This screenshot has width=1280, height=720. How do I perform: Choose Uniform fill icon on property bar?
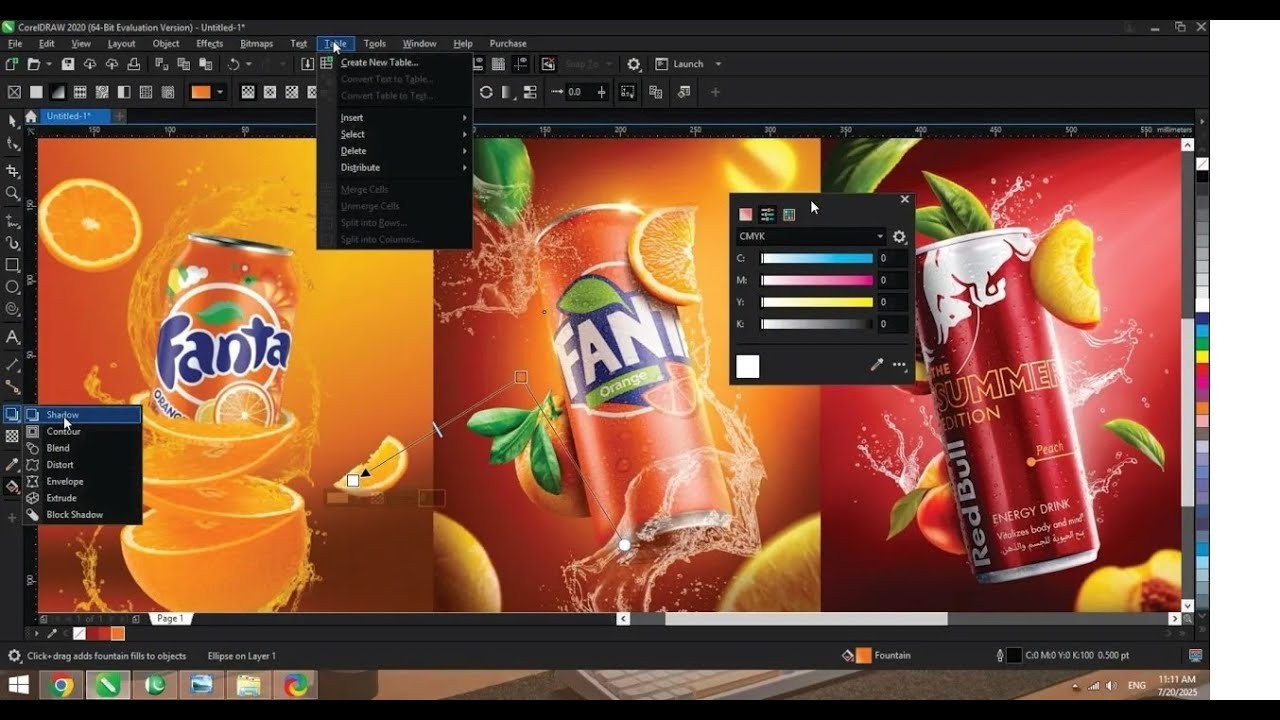[x=36, y=92]
